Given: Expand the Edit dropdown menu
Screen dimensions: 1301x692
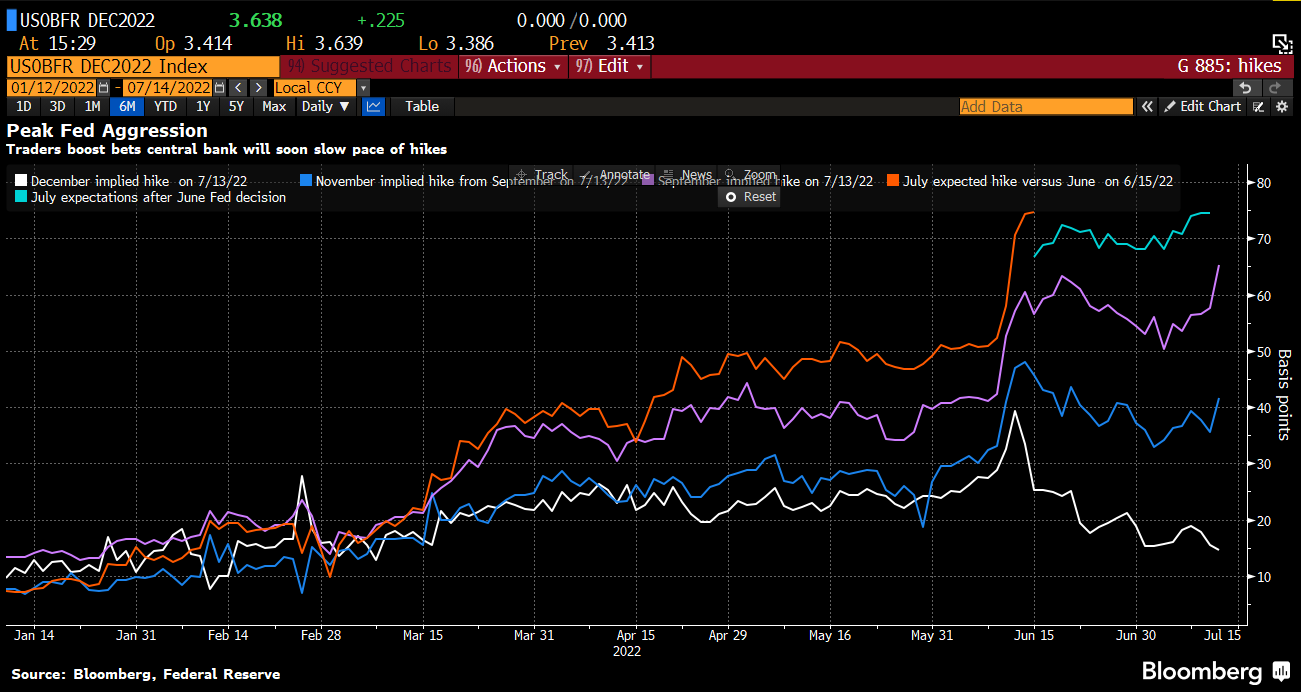Looking at the screenshot, I should point(611,66).
